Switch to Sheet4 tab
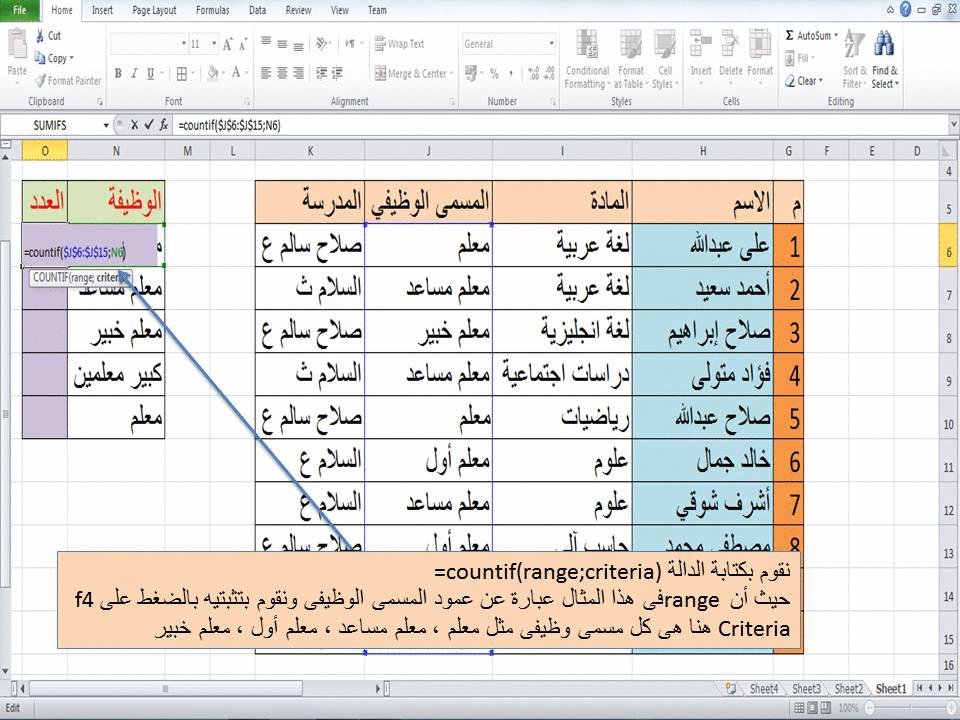Image resolution: width=960 pixels, height=720 pixels. click(763, 689)
